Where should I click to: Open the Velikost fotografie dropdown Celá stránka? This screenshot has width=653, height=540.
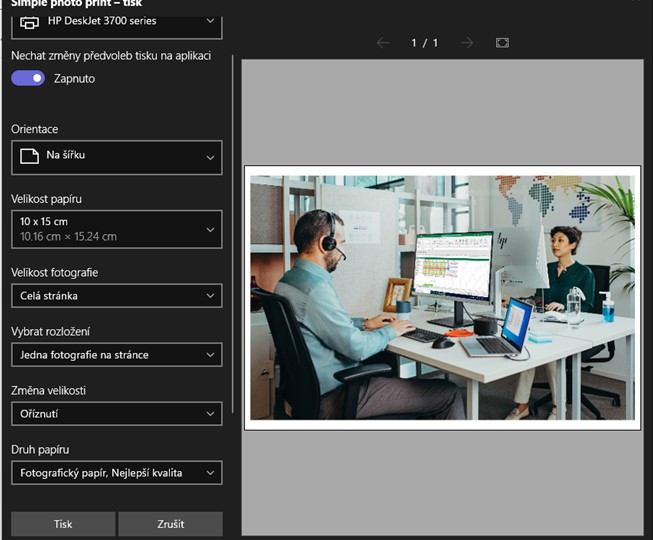click(x=117, y=296)
